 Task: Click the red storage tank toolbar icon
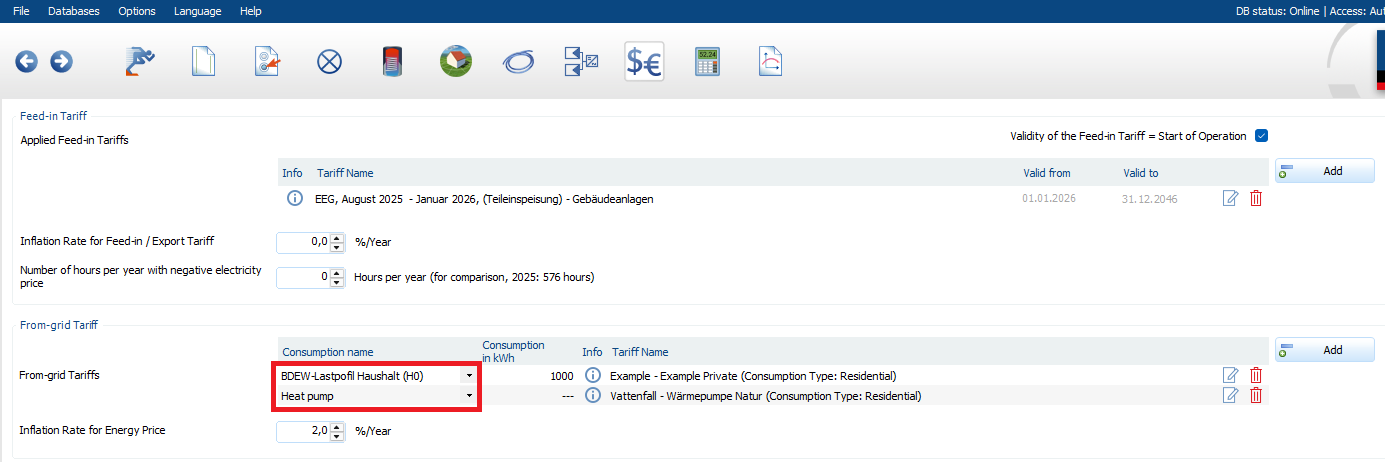pyautogui.click(x=391, y=62)
